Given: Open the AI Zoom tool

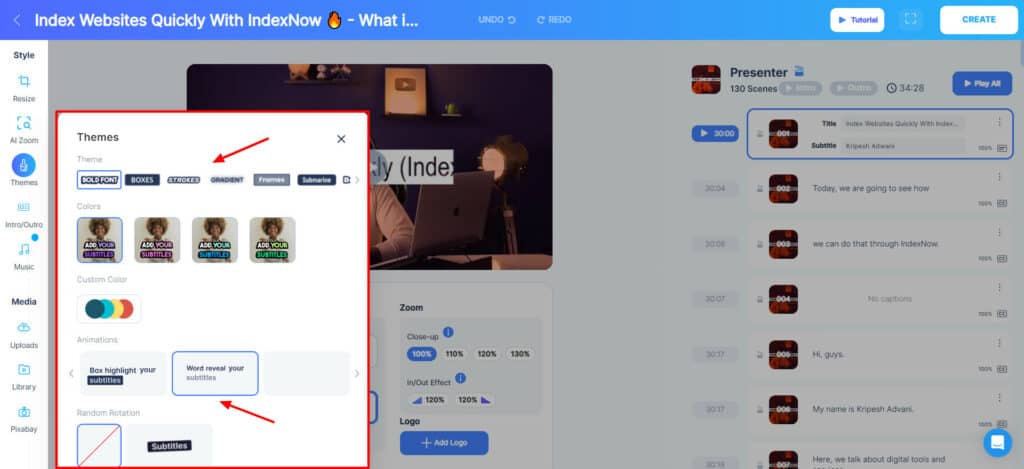Looking at the screenshot, I should coord(24,129).
